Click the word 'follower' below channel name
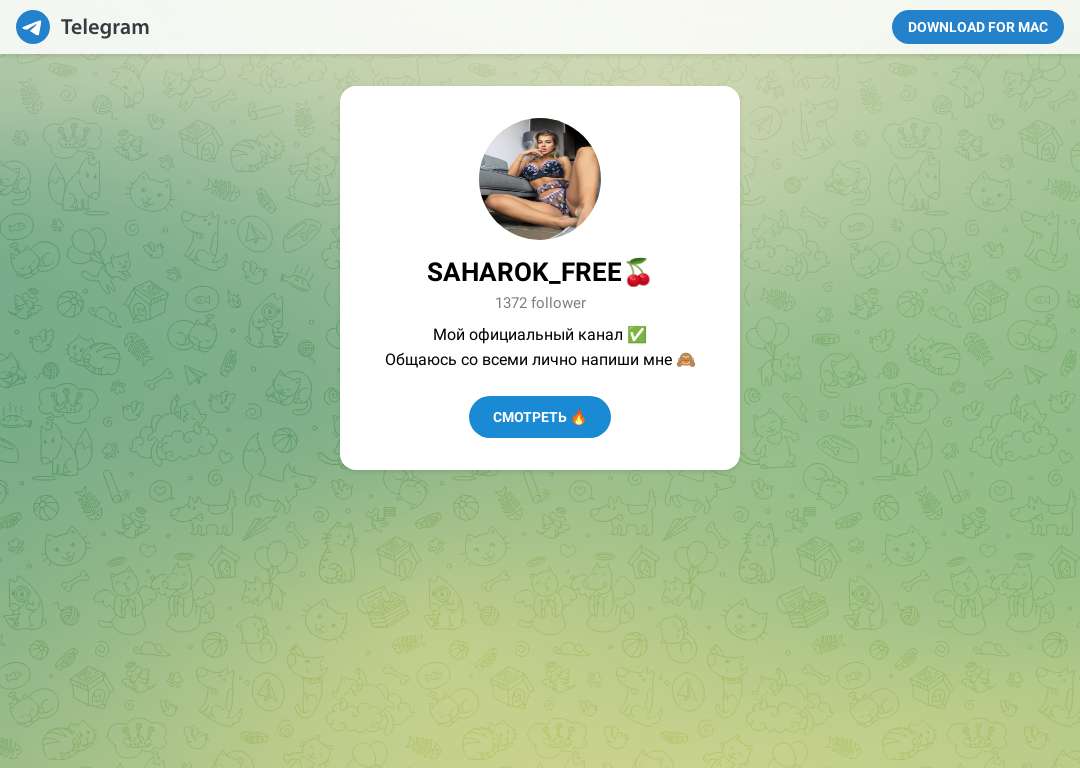The height and width of the screenshot is (768, 1080). point(559,303)
